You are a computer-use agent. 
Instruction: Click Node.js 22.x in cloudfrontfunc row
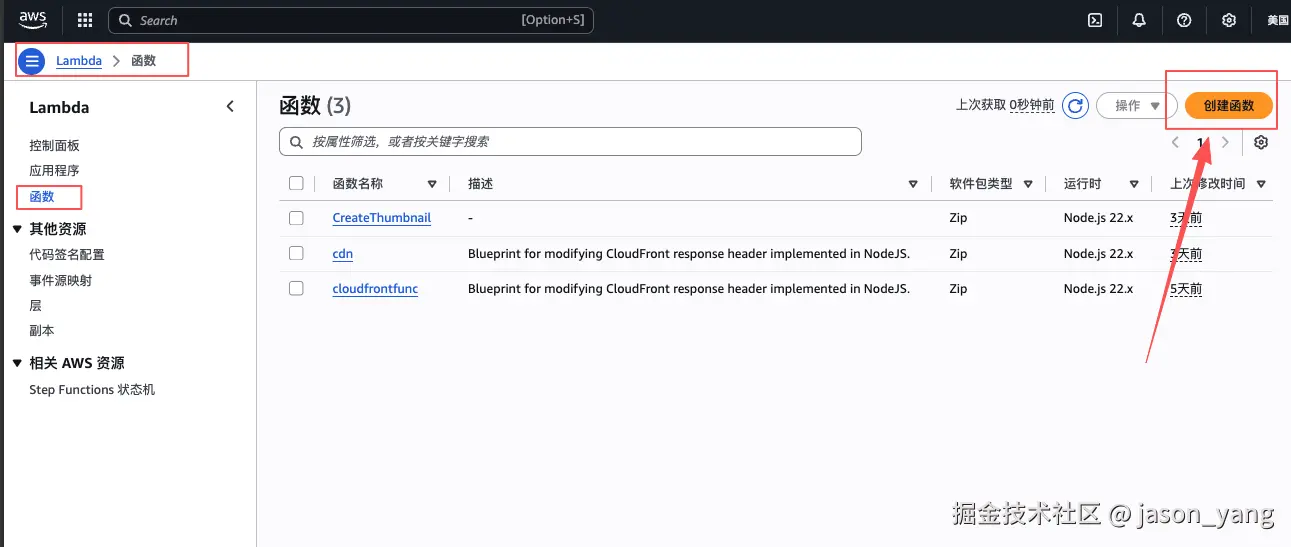pos(1098,288)
